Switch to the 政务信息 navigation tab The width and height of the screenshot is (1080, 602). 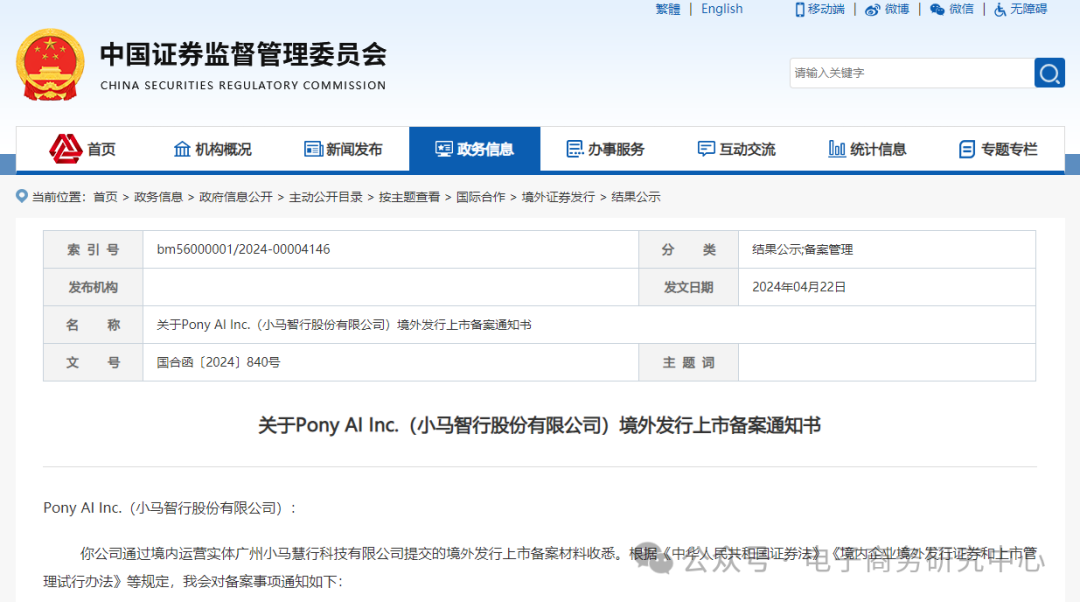474,148
